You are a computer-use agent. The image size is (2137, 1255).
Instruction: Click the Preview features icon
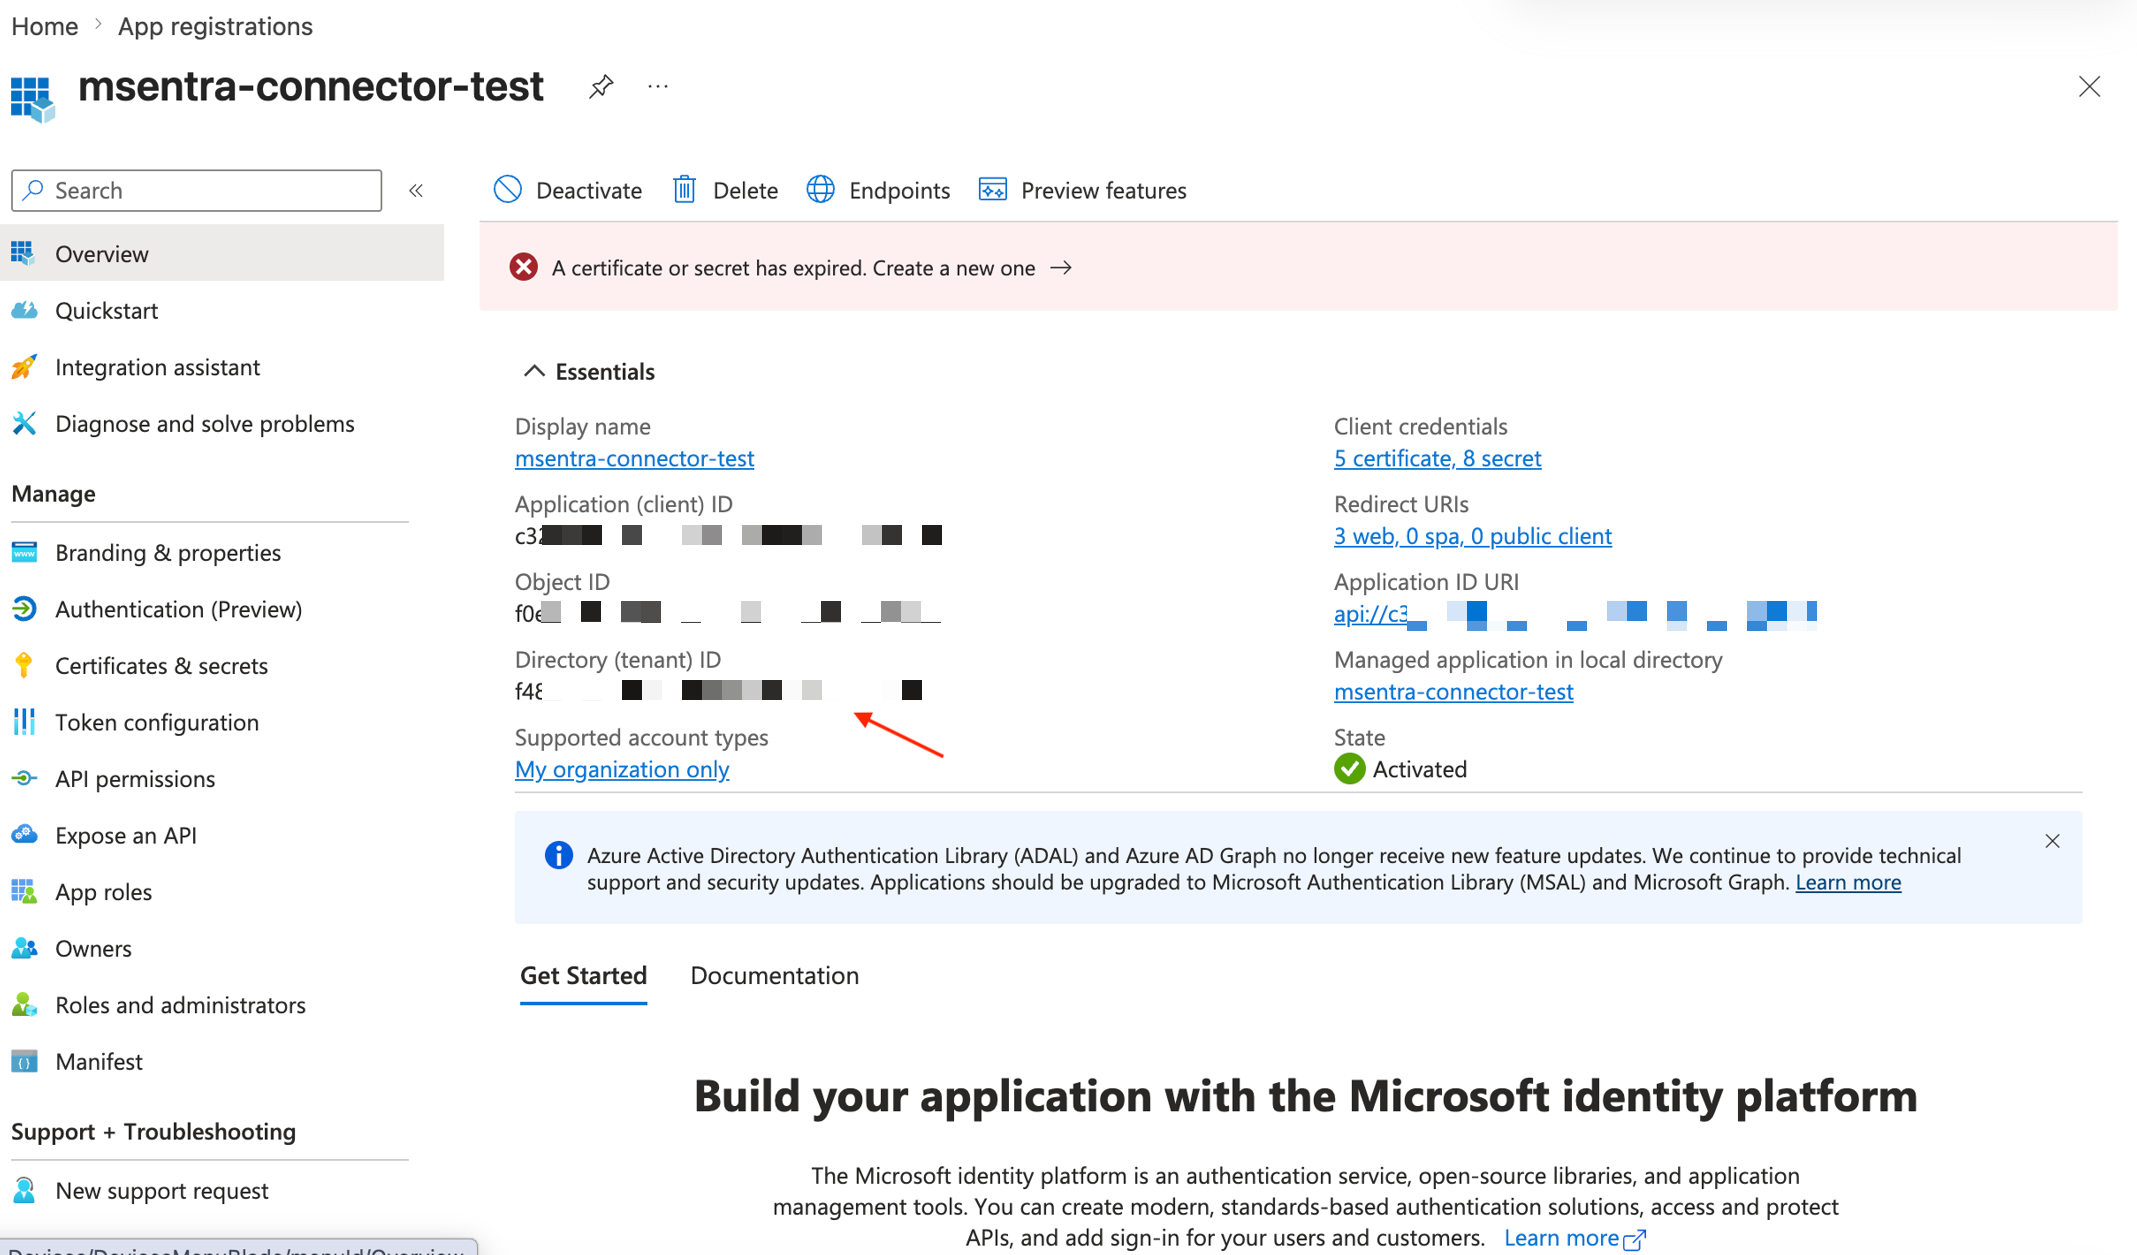tap(992, 189)
